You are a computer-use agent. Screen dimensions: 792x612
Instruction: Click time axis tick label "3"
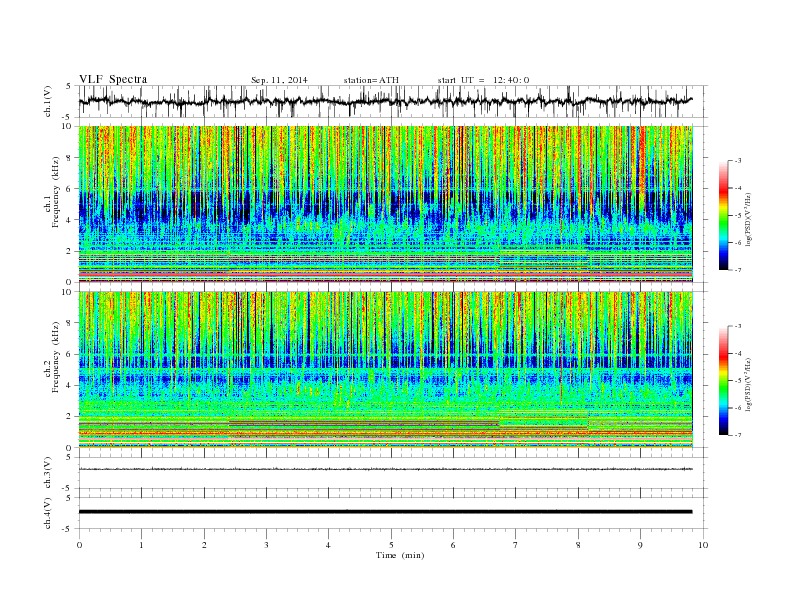(266, 545)
